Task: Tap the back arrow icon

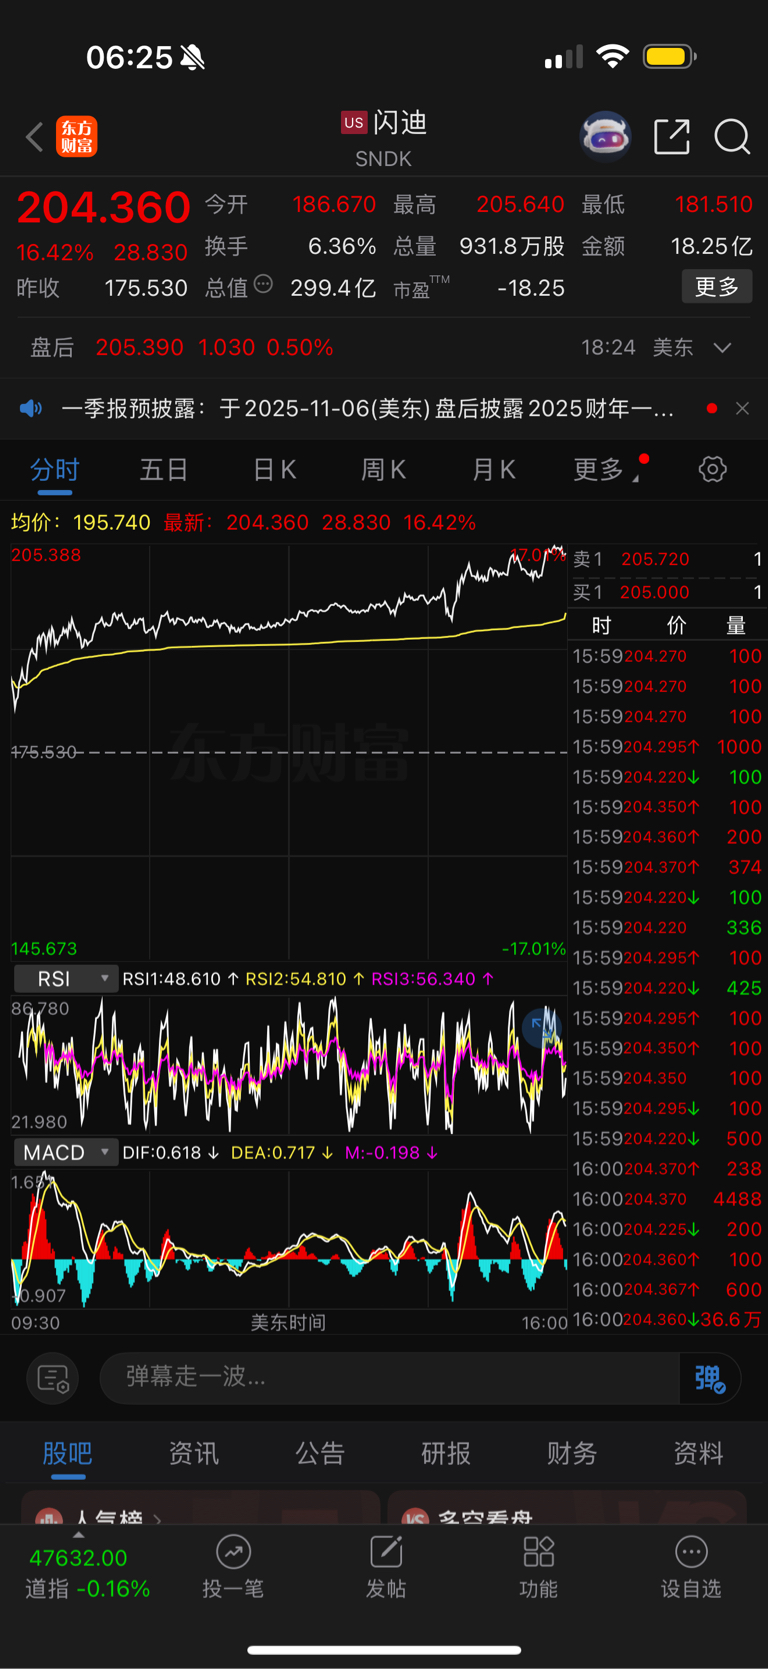Action: pos(35,136)
